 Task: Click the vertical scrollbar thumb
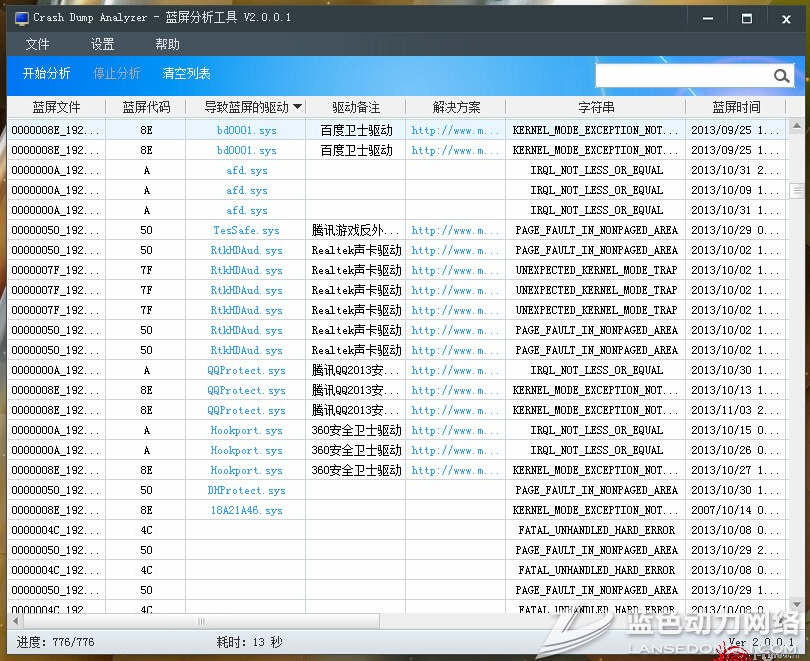click(x=797, y=190)
